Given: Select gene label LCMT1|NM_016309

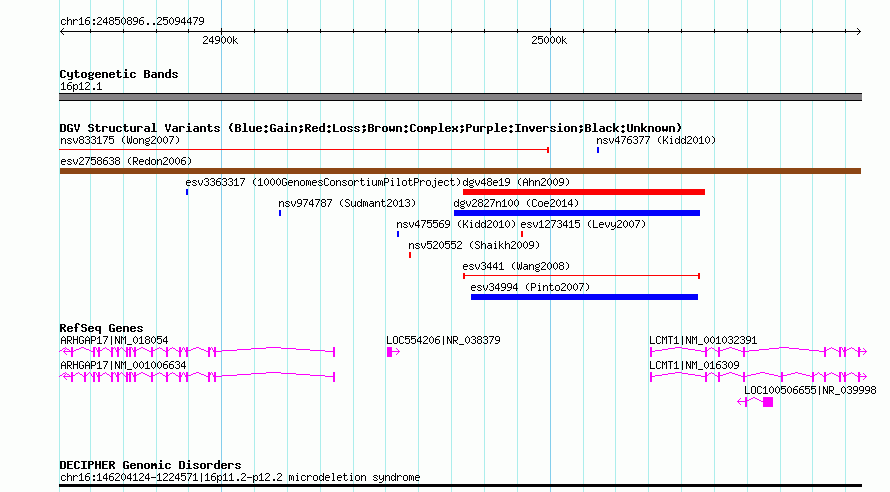Looking at the screenshot, I should (x=694, y=365).
